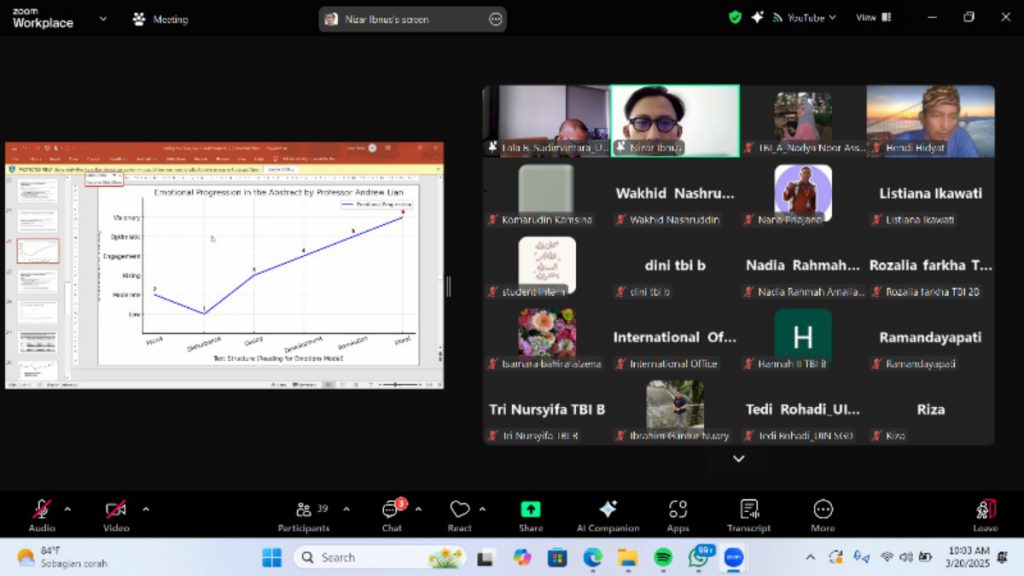Open the Transcript panel
This screenshot has height=576, width=1024.
point(749,515)
